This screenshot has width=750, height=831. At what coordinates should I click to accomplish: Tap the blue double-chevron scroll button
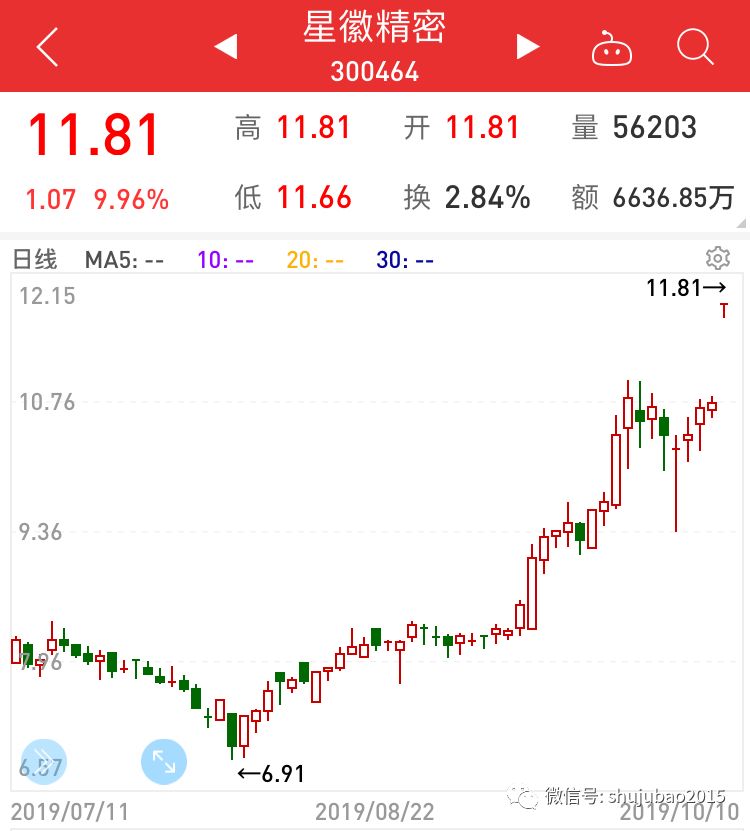tap(44, 762)
